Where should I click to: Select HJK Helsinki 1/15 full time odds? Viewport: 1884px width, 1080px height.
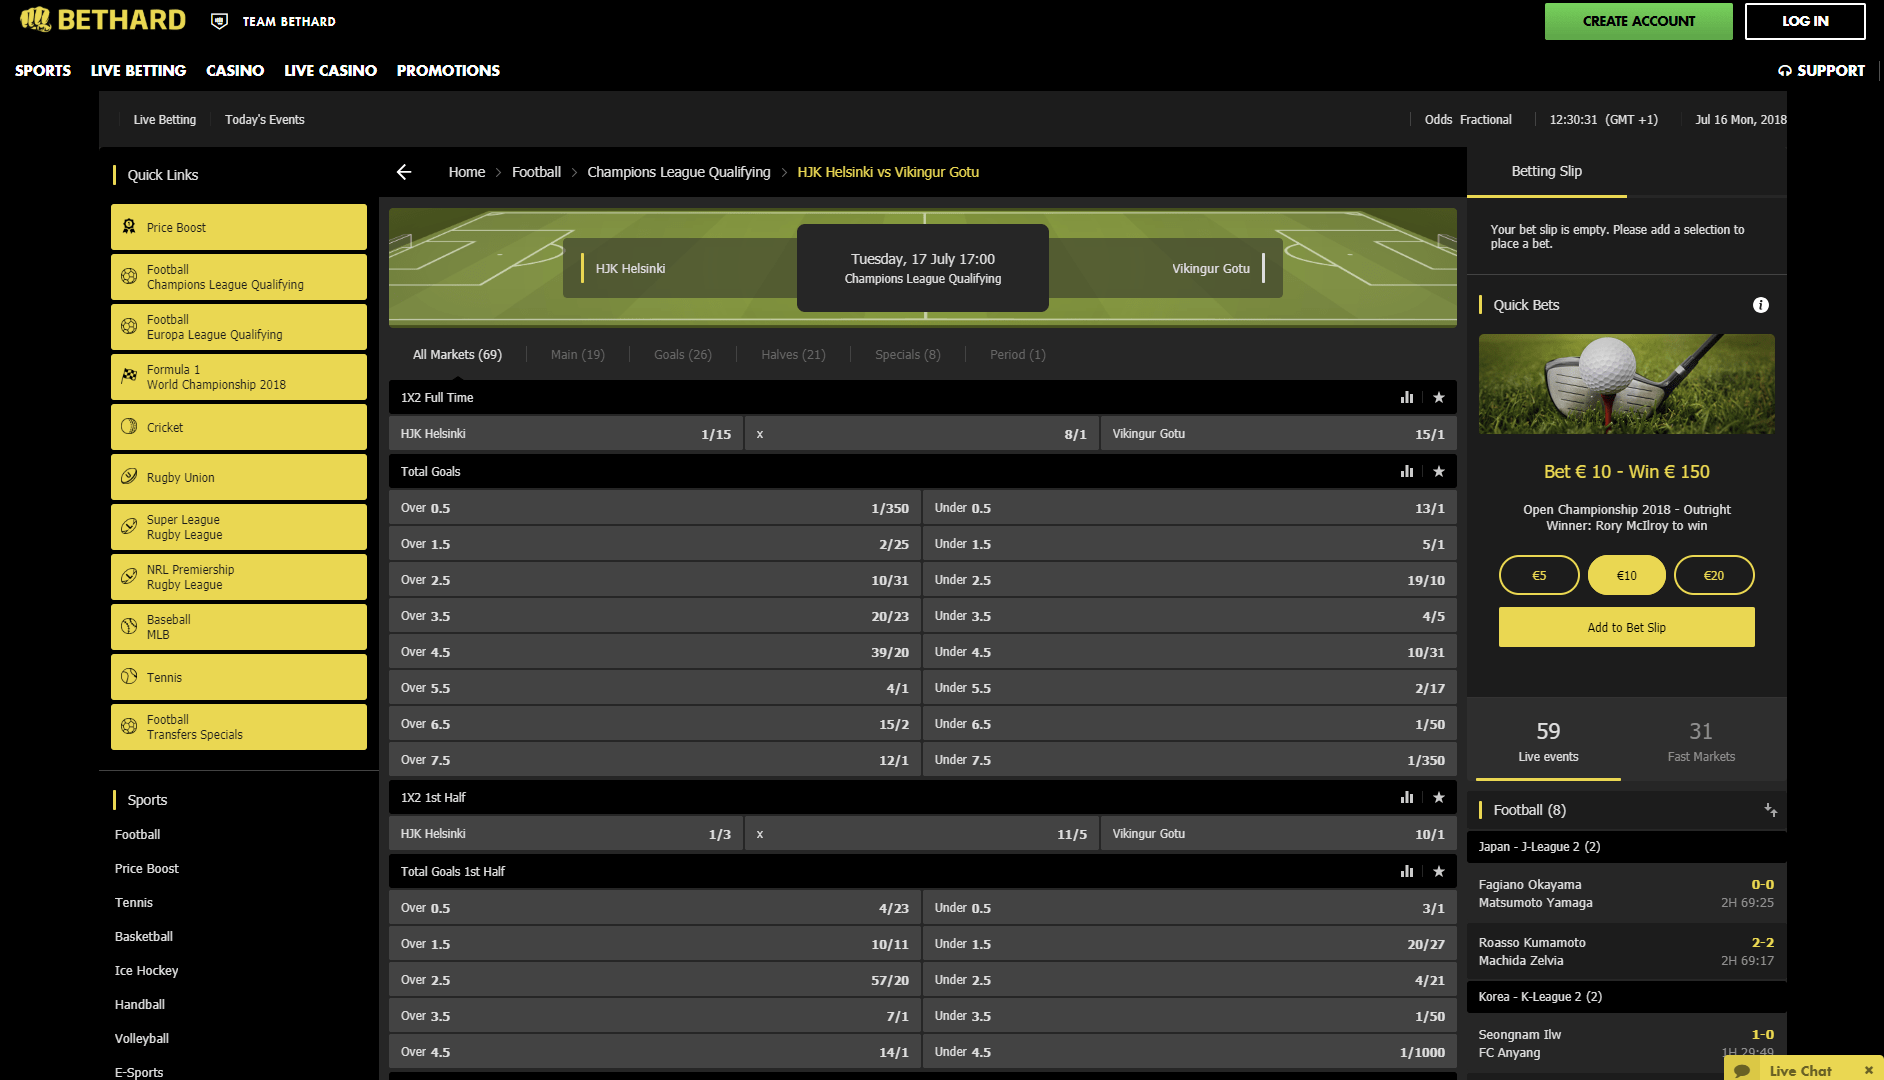pos(565,434)
